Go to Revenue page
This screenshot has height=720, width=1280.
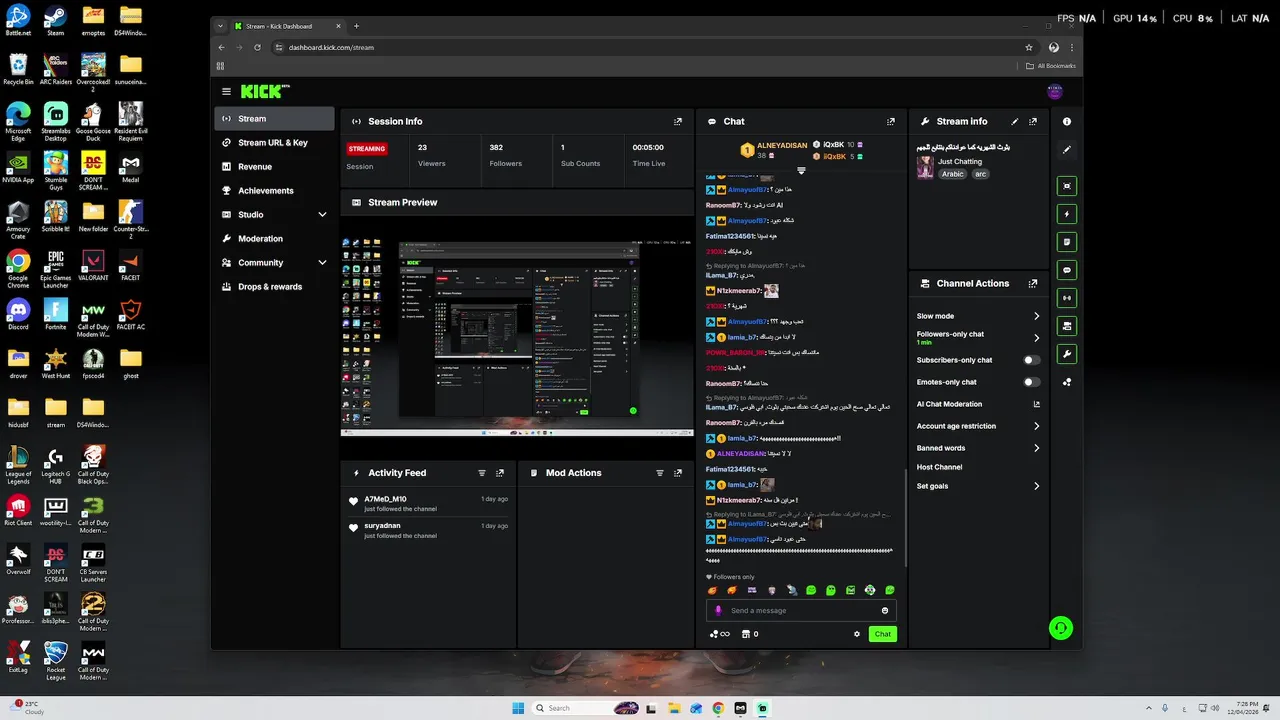274,167
